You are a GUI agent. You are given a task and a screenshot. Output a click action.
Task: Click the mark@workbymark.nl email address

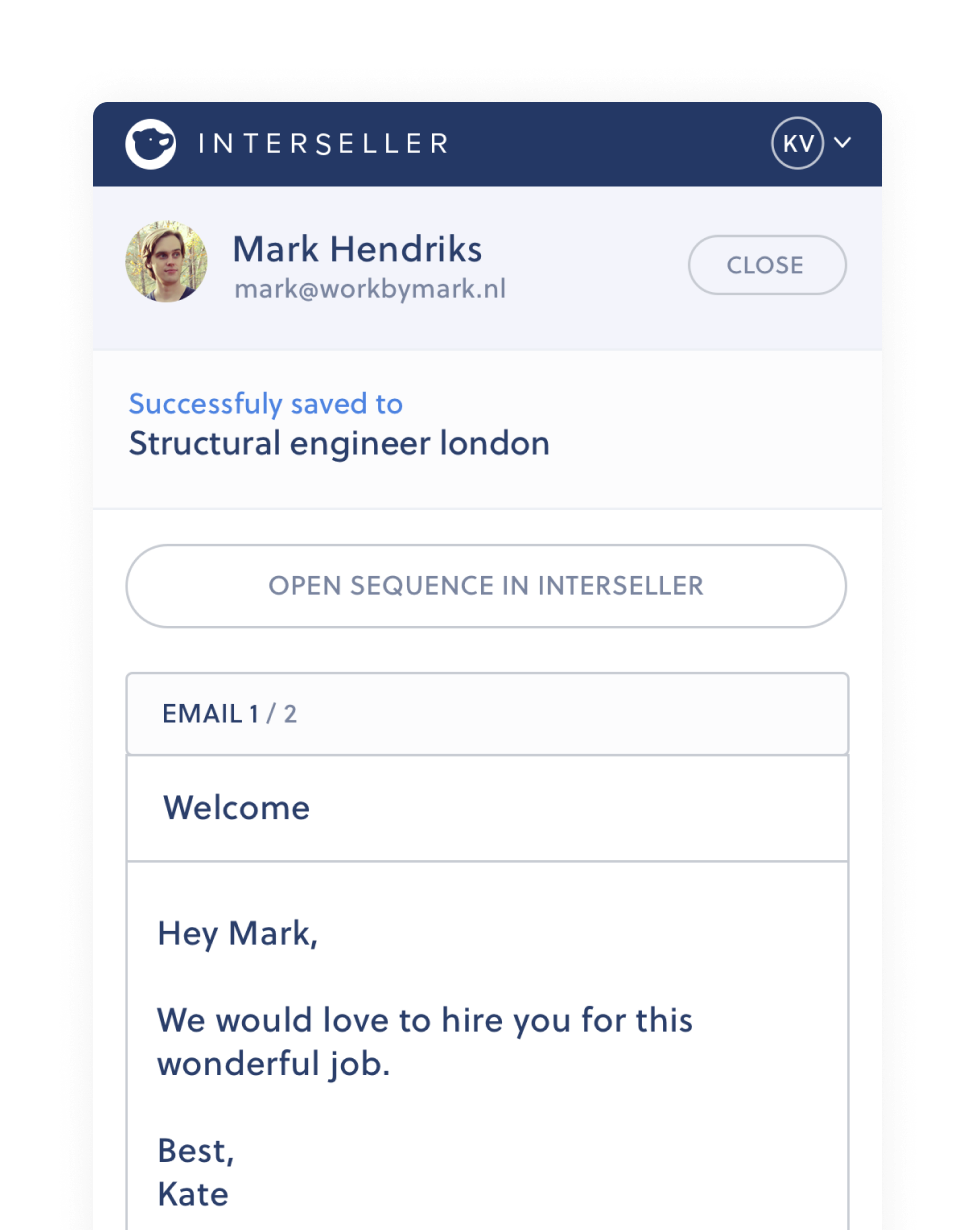pyautogui.click(x=370, y=290)
